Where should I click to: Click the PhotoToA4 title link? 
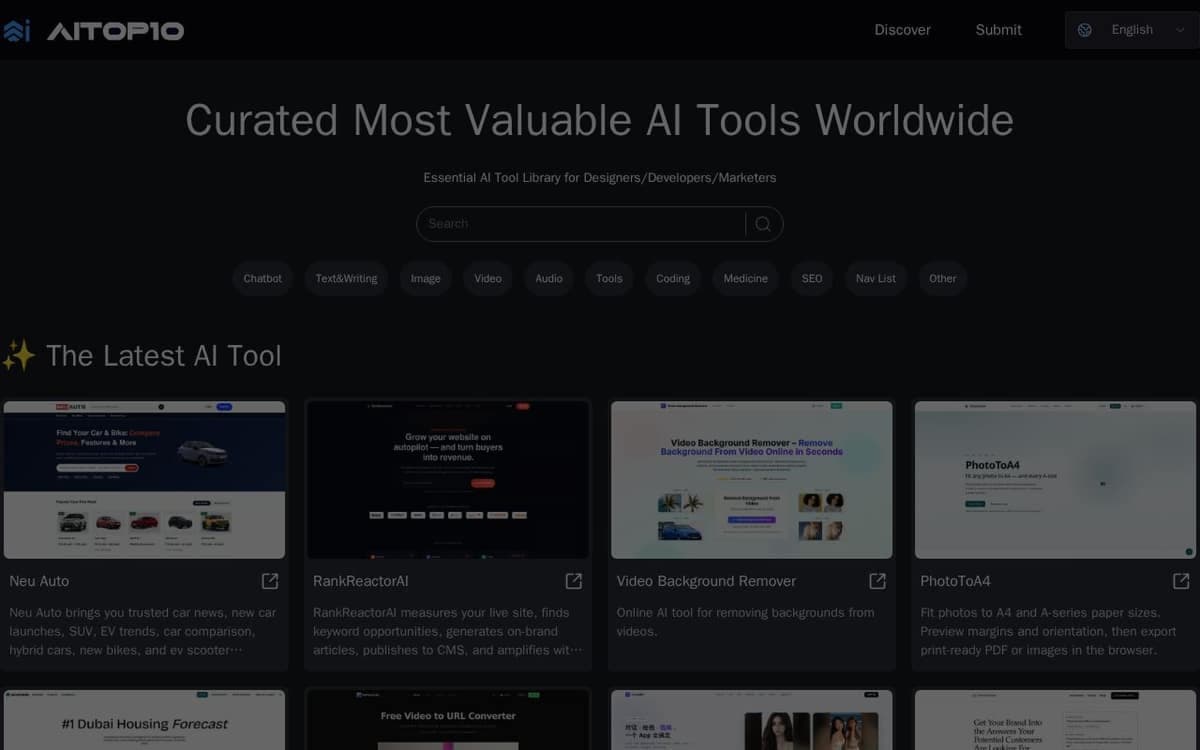[x=956, y=581]
